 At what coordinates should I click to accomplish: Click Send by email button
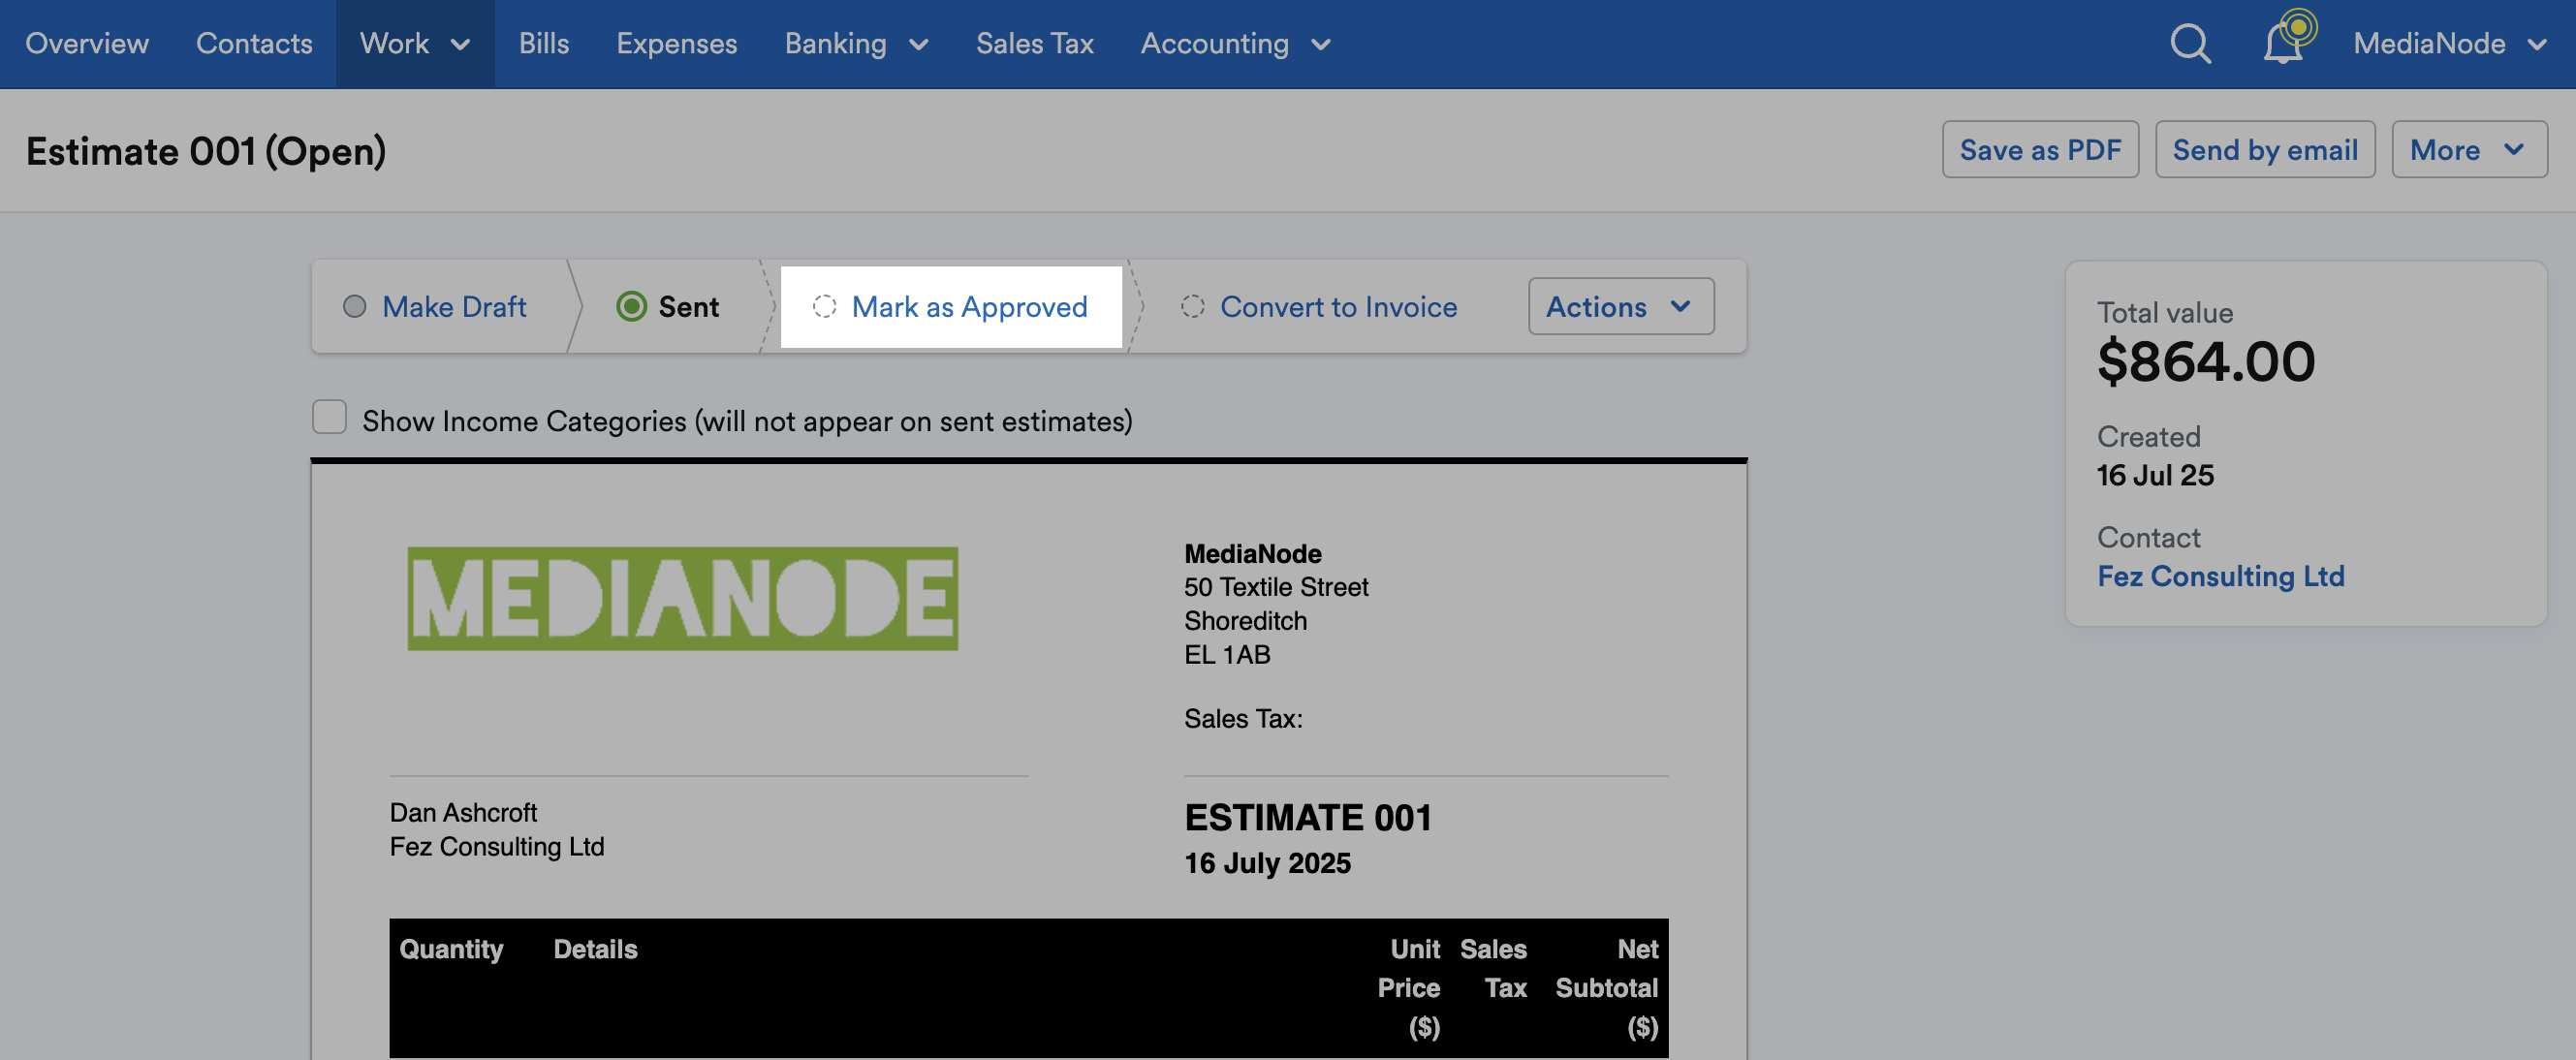(x=2264, y=149)
